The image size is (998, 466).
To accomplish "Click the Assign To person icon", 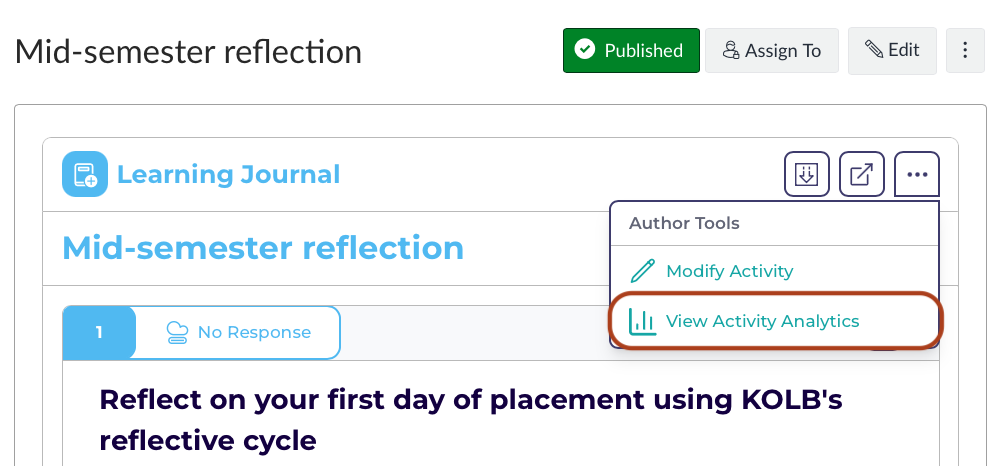I will click(731, 50).
